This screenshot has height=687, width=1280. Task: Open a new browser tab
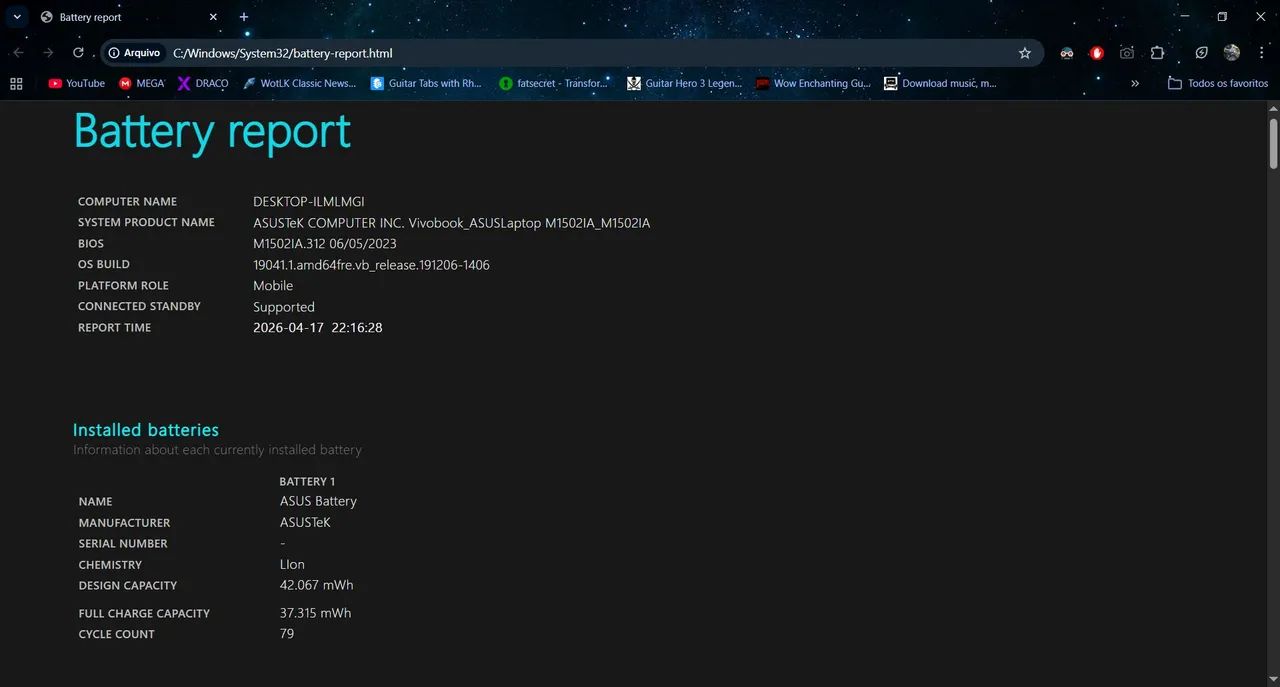pos(244,17)
